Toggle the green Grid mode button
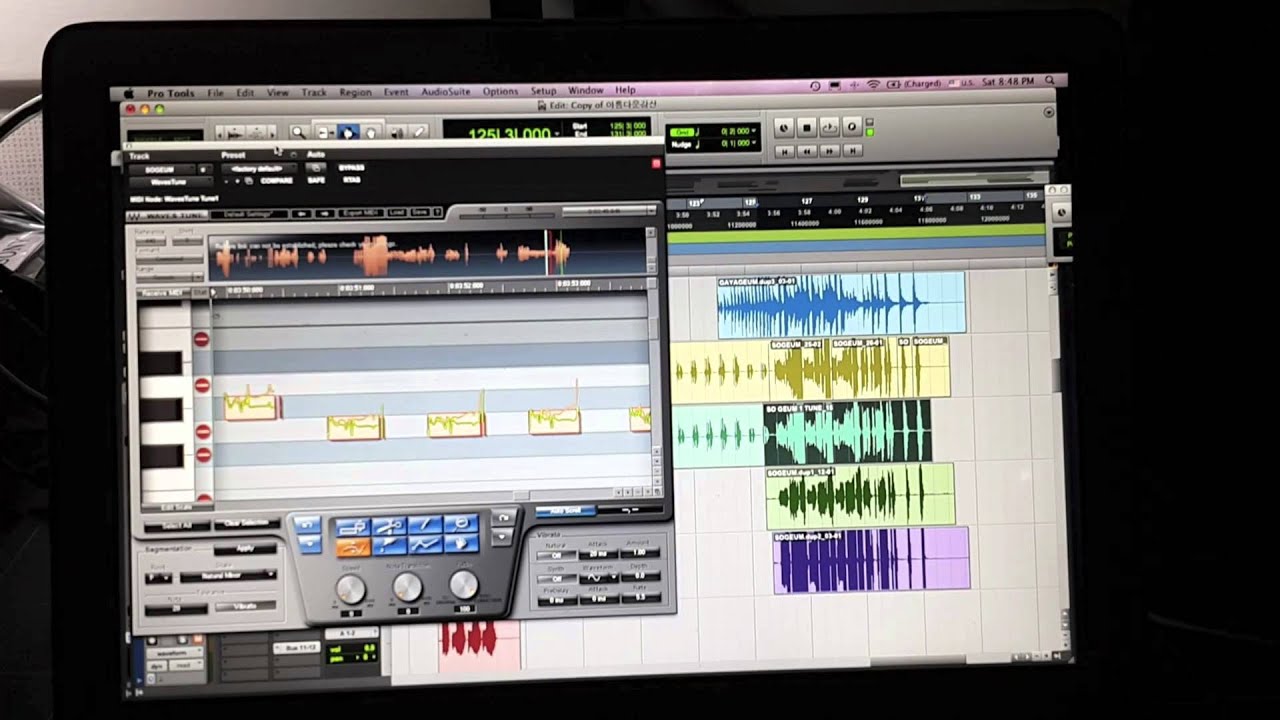 click(x=682, y=132)
